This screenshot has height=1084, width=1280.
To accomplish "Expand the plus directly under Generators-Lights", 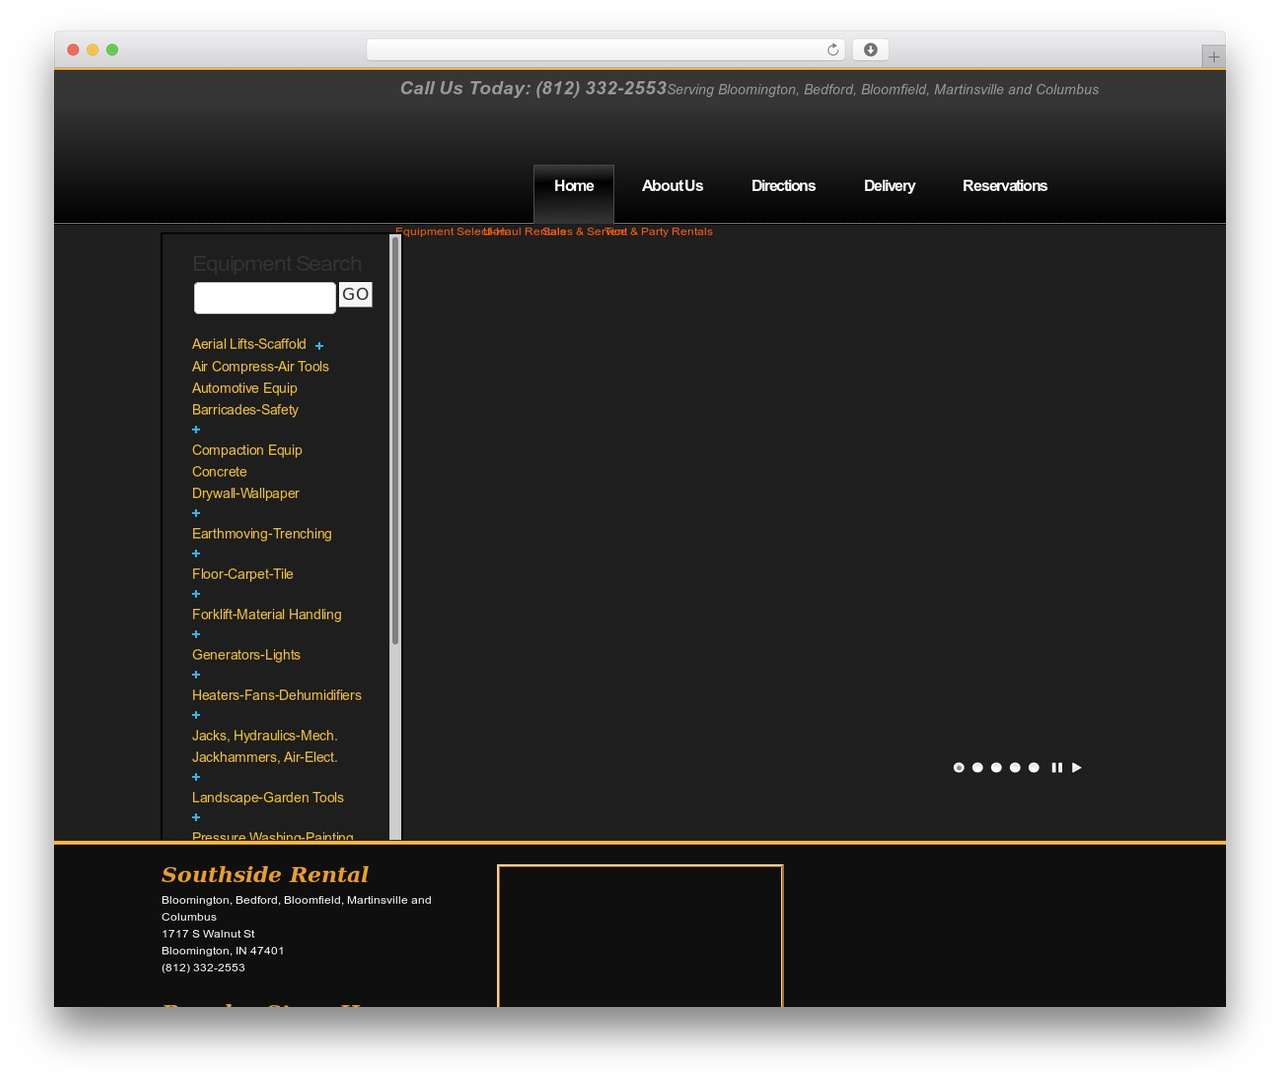I will 196,675.
